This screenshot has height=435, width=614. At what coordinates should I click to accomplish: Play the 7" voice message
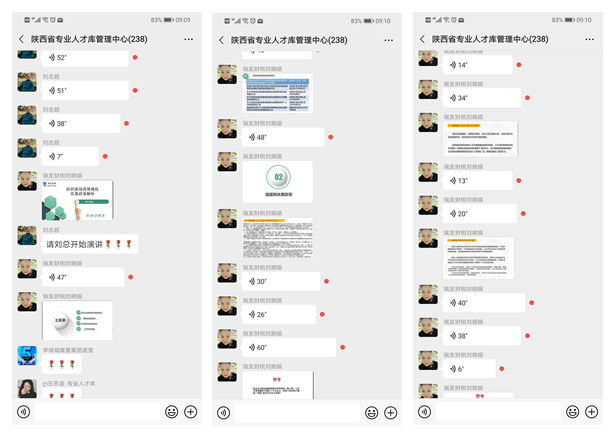pos(70,157)
